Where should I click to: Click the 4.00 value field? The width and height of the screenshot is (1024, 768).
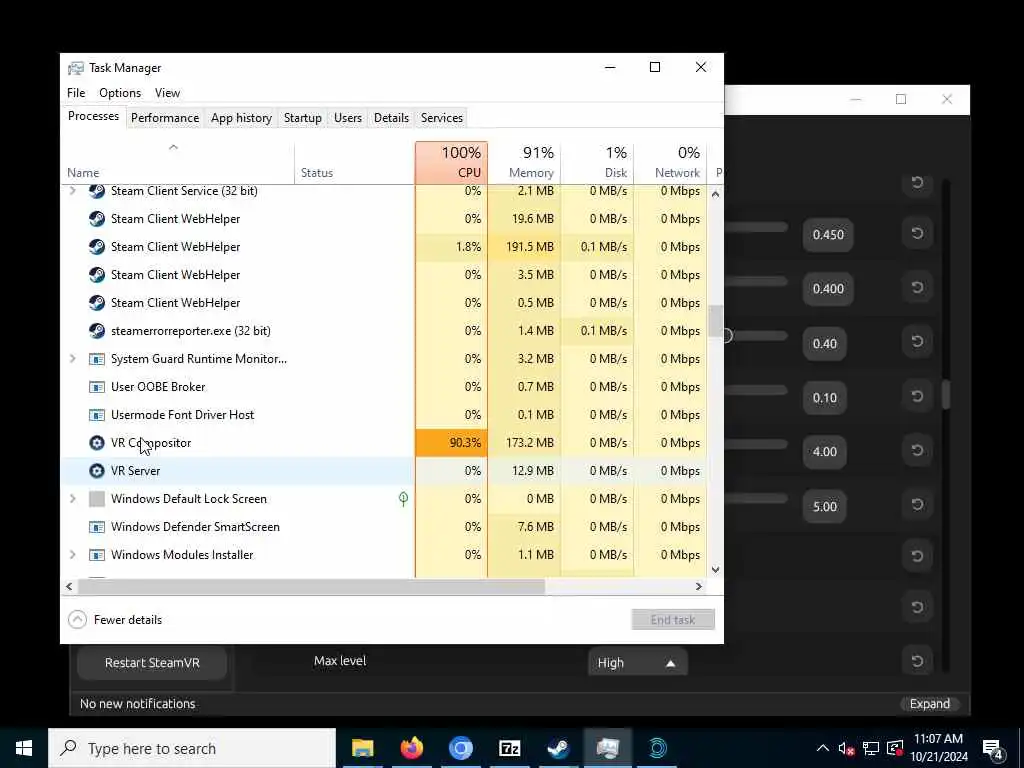click(x=825, y=452)
